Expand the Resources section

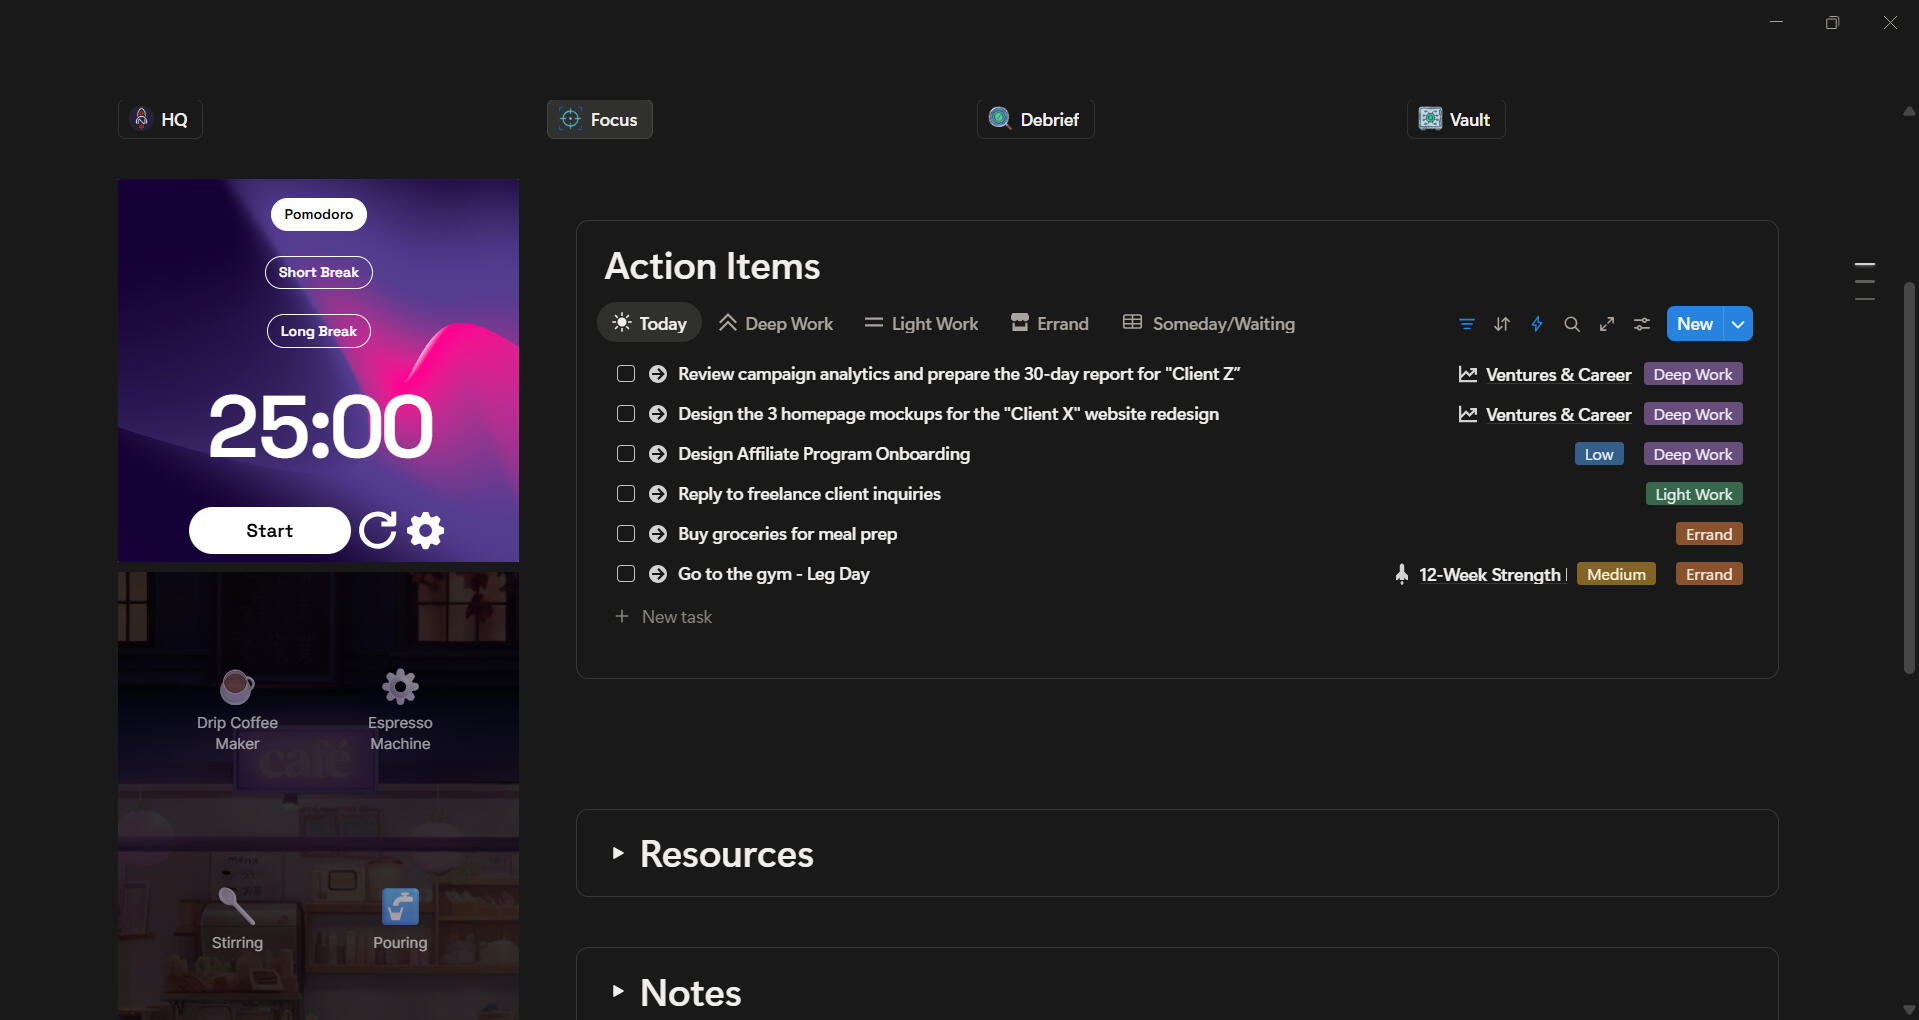coord(619,853)
